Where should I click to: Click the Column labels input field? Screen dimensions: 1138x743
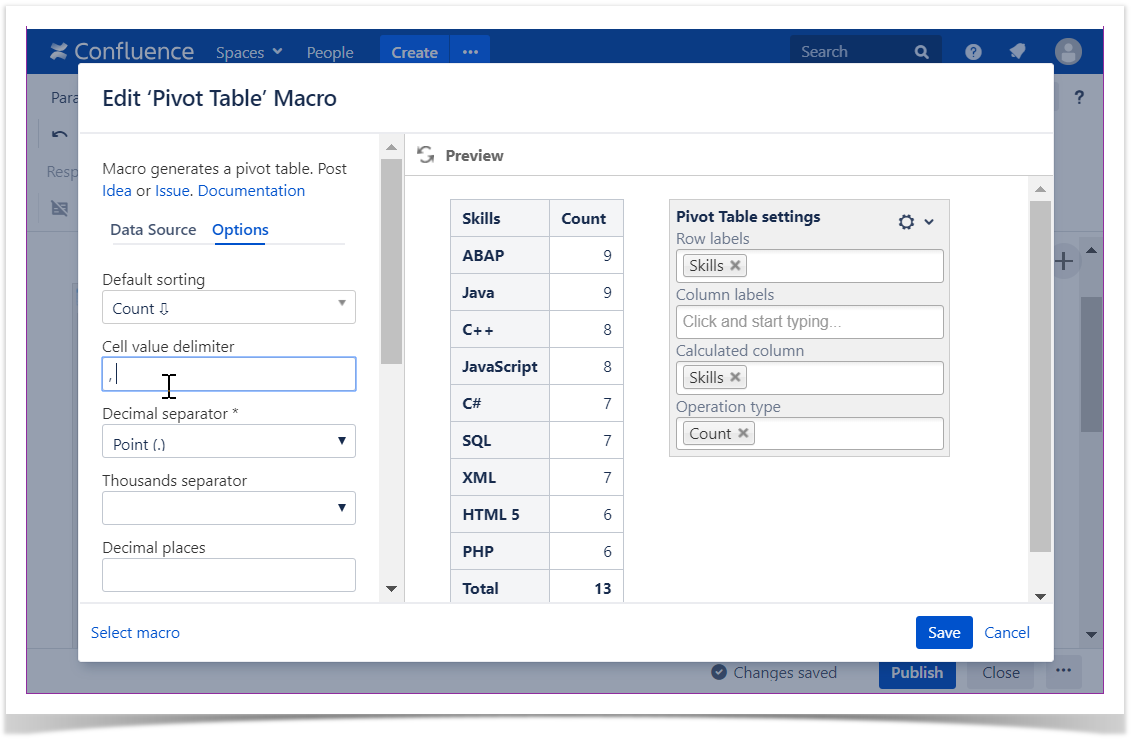click(809, 322)
